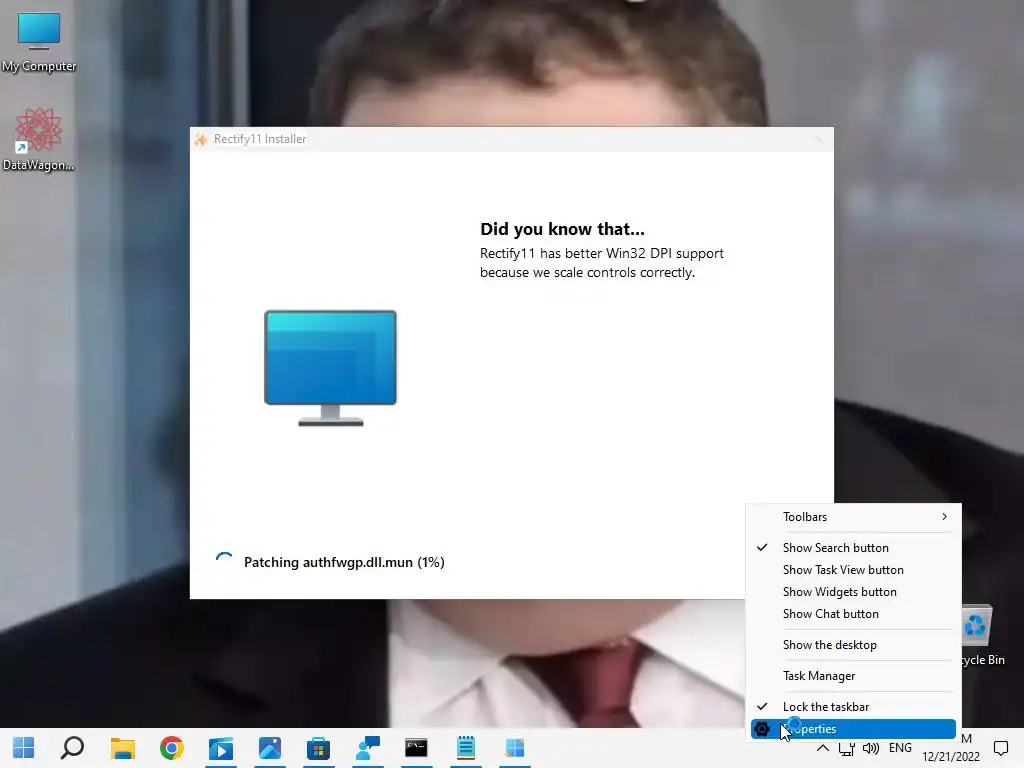Image resolution: width=1024 pixels, height=768 pixels.
Task: Click the Rectify11 Installer title bar text
Action: click(260, 139)
